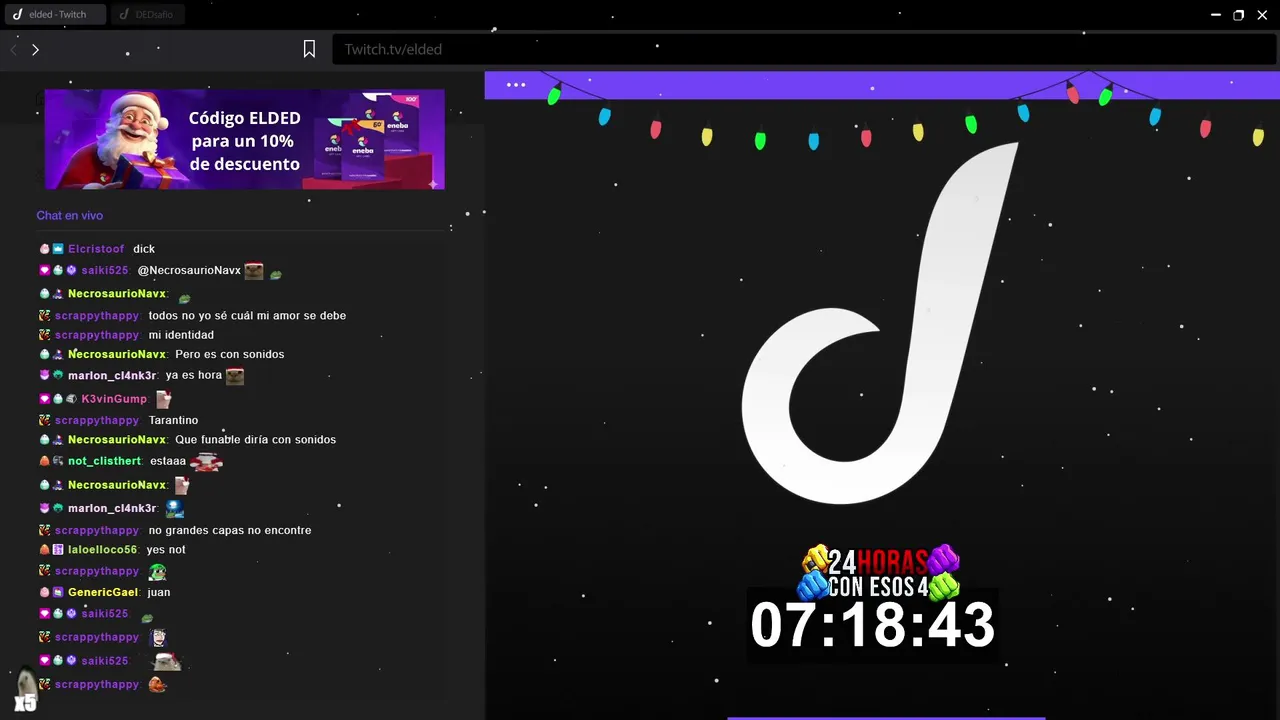The width and height of the screenshot is (1280, 720).
Task: Click the "dick" chat message
Action: click(x=144, y=249)
